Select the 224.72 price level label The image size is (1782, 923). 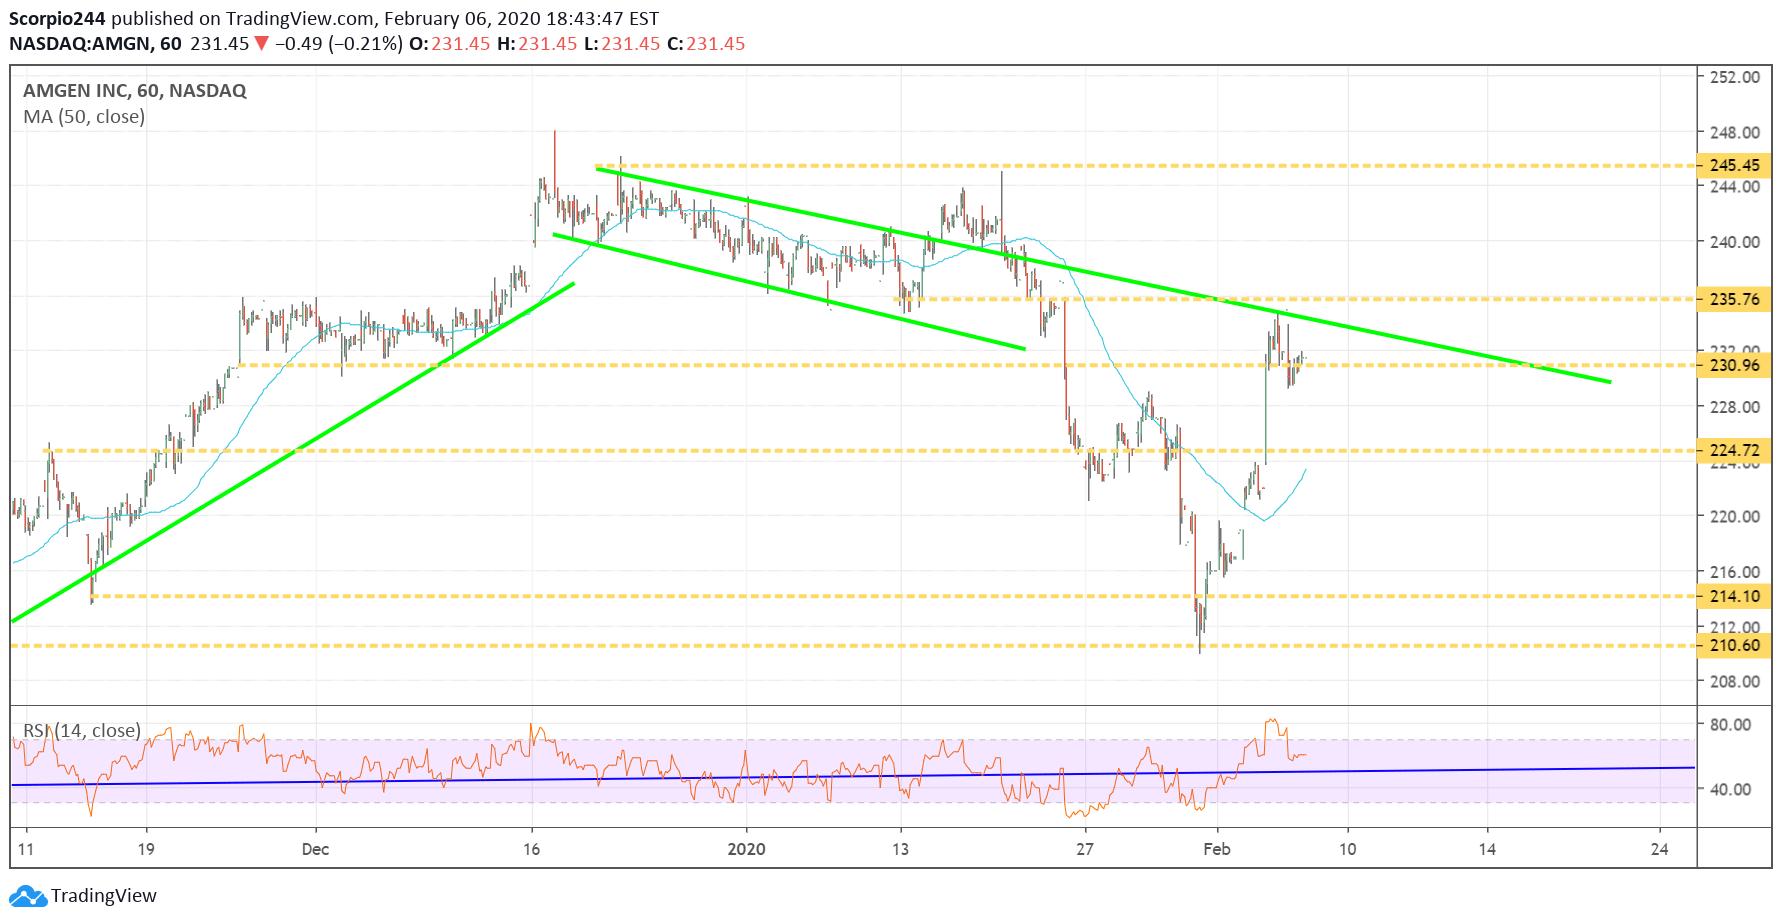(x=1735, y=450)
